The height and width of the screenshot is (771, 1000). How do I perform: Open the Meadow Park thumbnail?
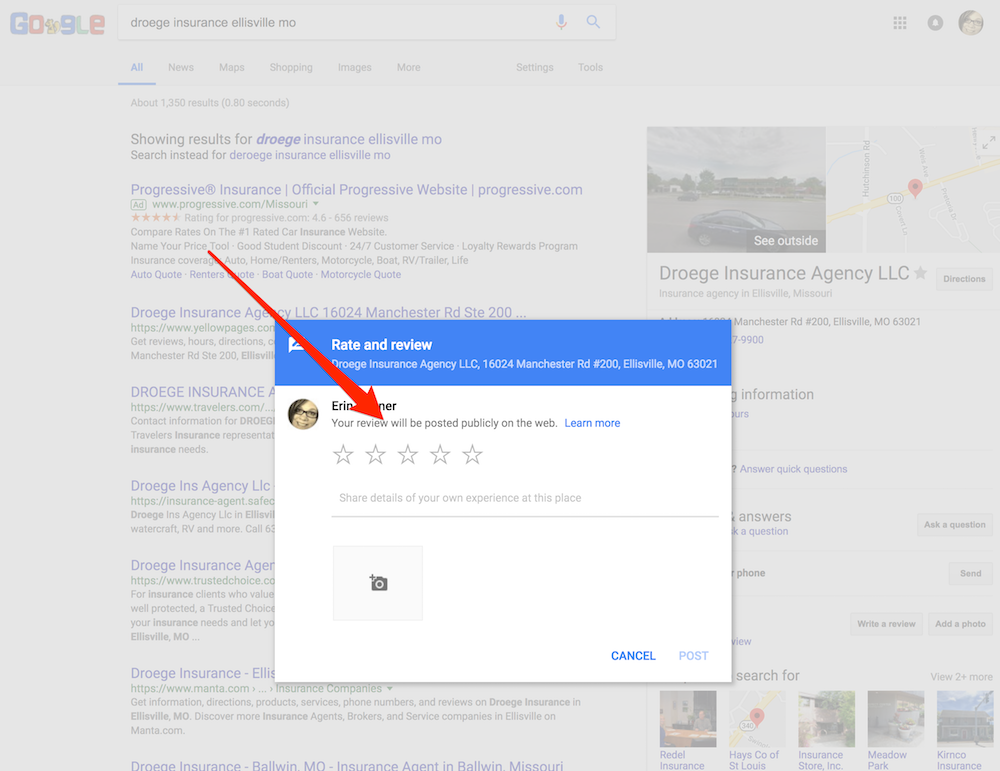[896, 719]
